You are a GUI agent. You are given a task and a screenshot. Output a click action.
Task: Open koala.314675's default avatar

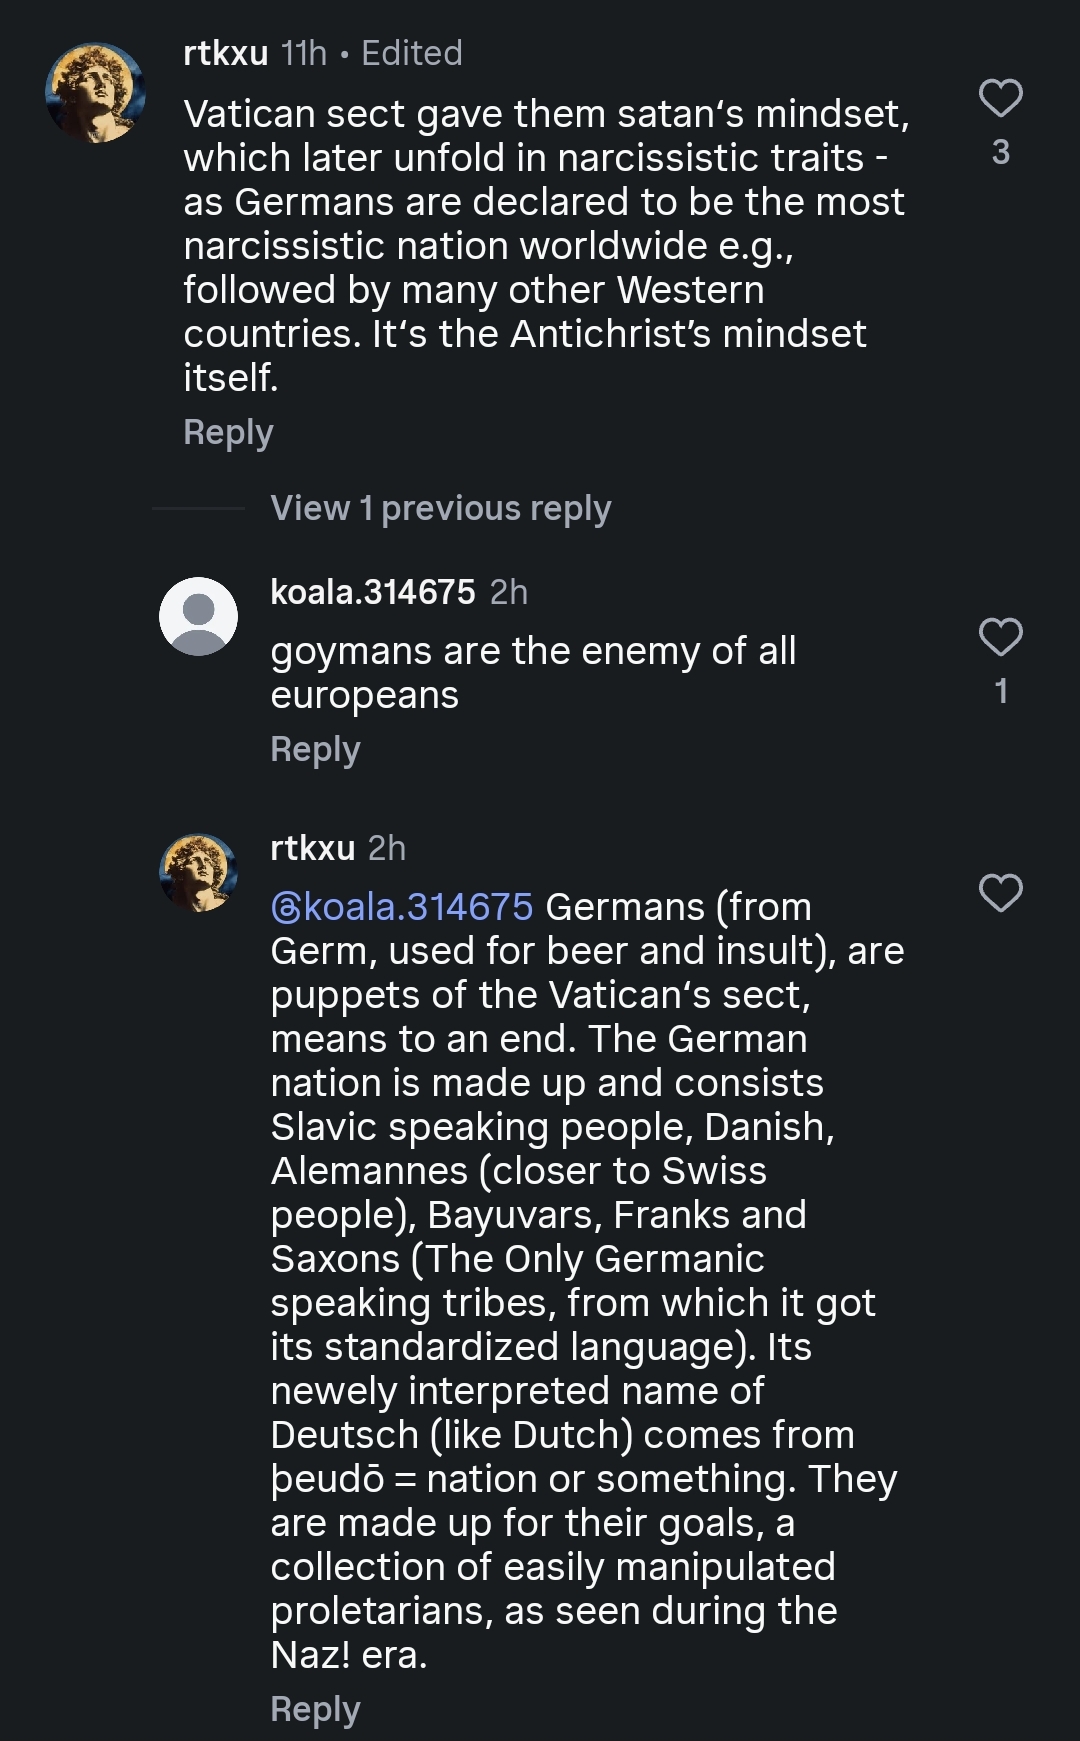pos(198,616)
